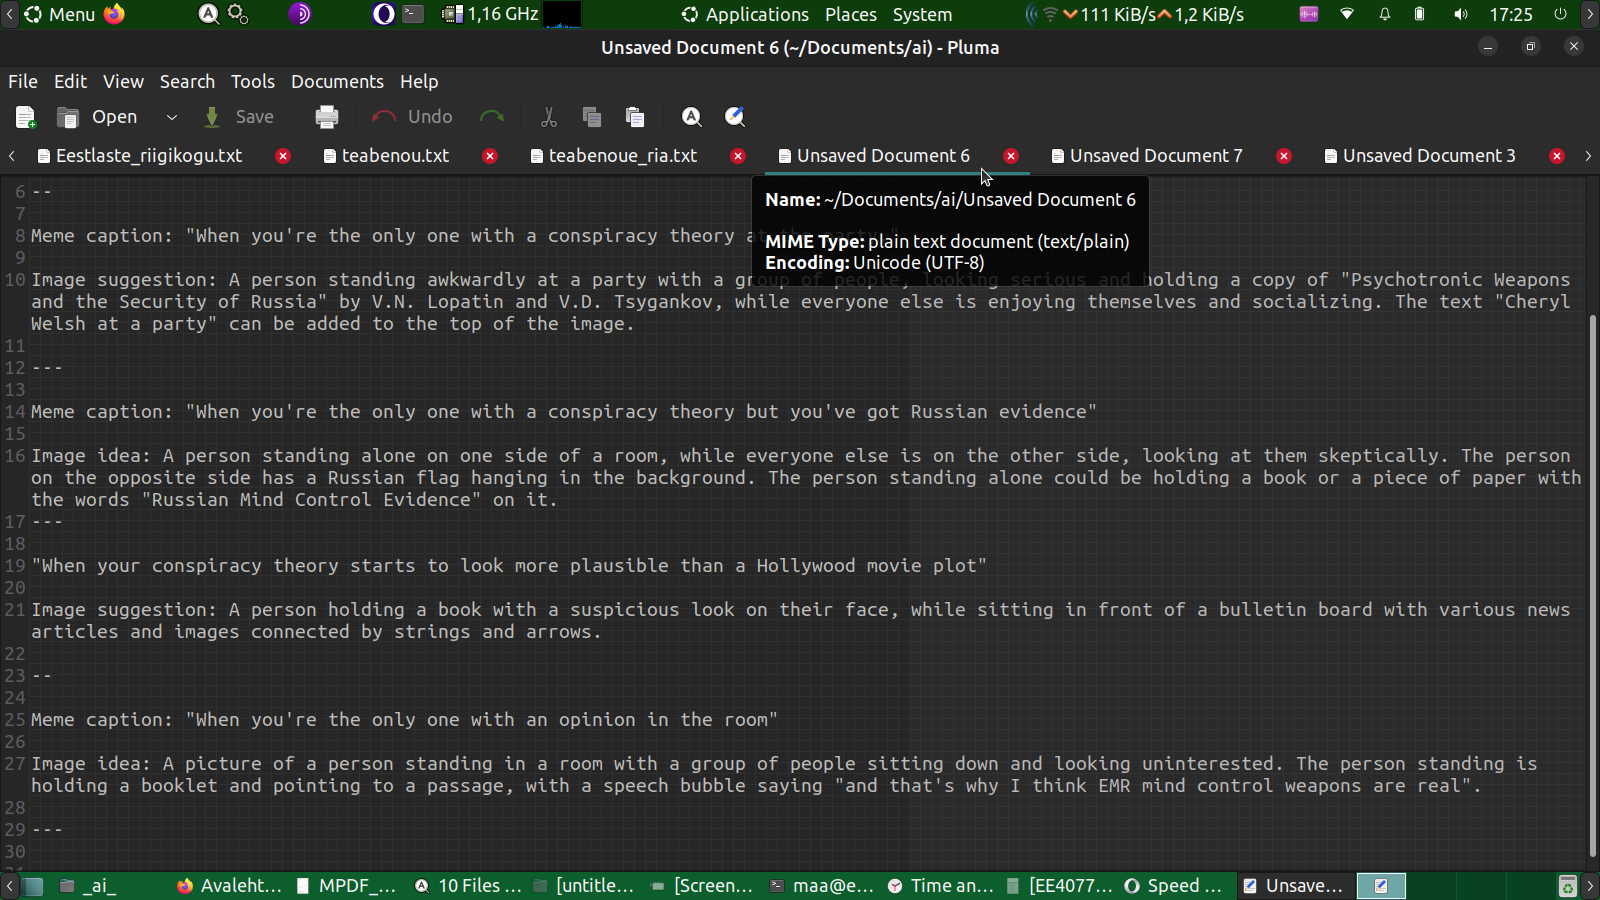Select the Unsaved Document 6 tab
The image size is (1600, 900).
click(x=883, y=156)
